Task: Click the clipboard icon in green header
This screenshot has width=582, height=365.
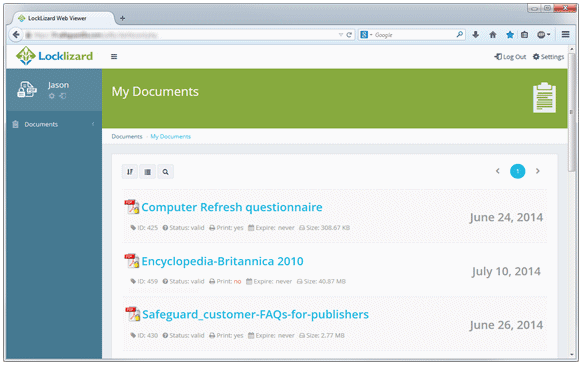Action: tap(545, 98)
